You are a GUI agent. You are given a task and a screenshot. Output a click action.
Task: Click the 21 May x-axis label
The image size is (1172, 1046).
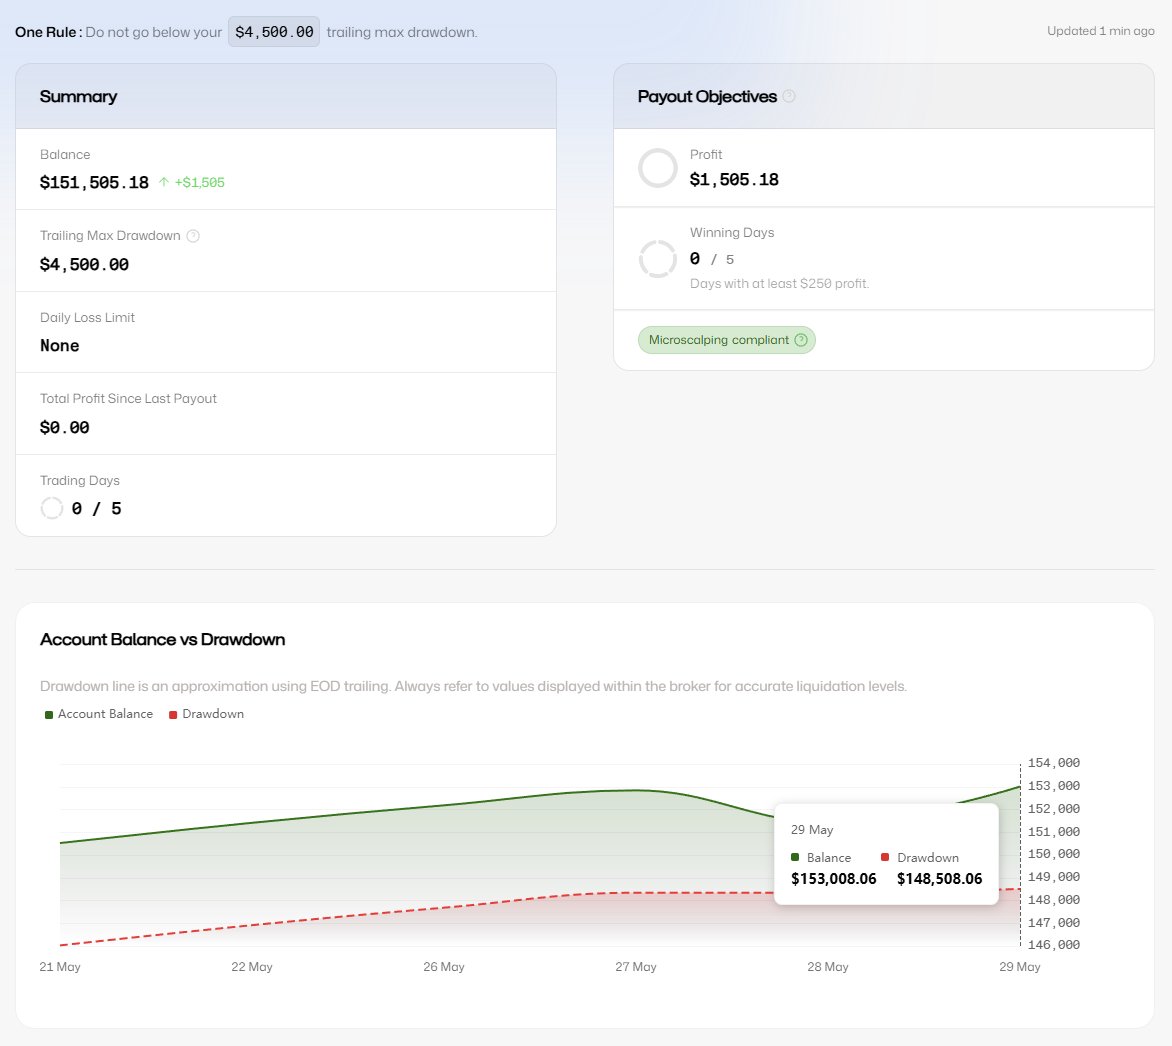pos(60,967)
